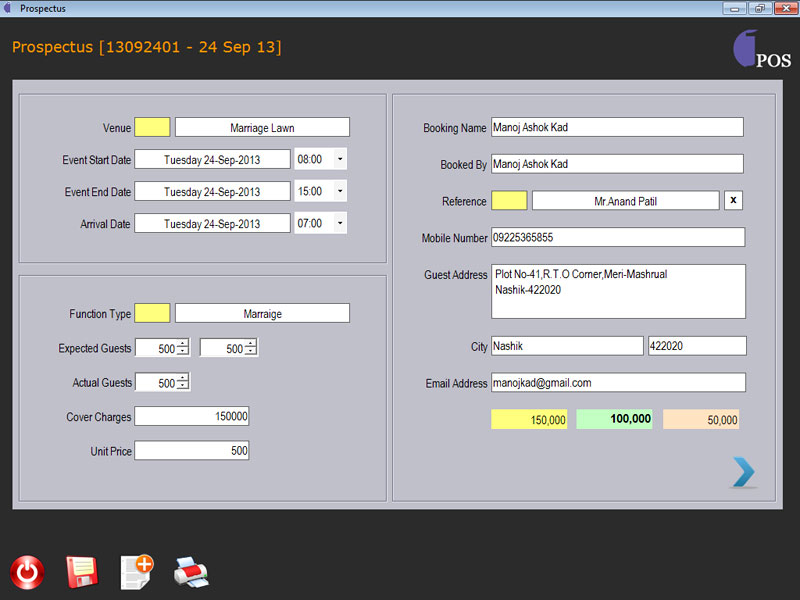The image size is (800, 600).
Task: Click the Email Address field
Action: tap(617, 383)
